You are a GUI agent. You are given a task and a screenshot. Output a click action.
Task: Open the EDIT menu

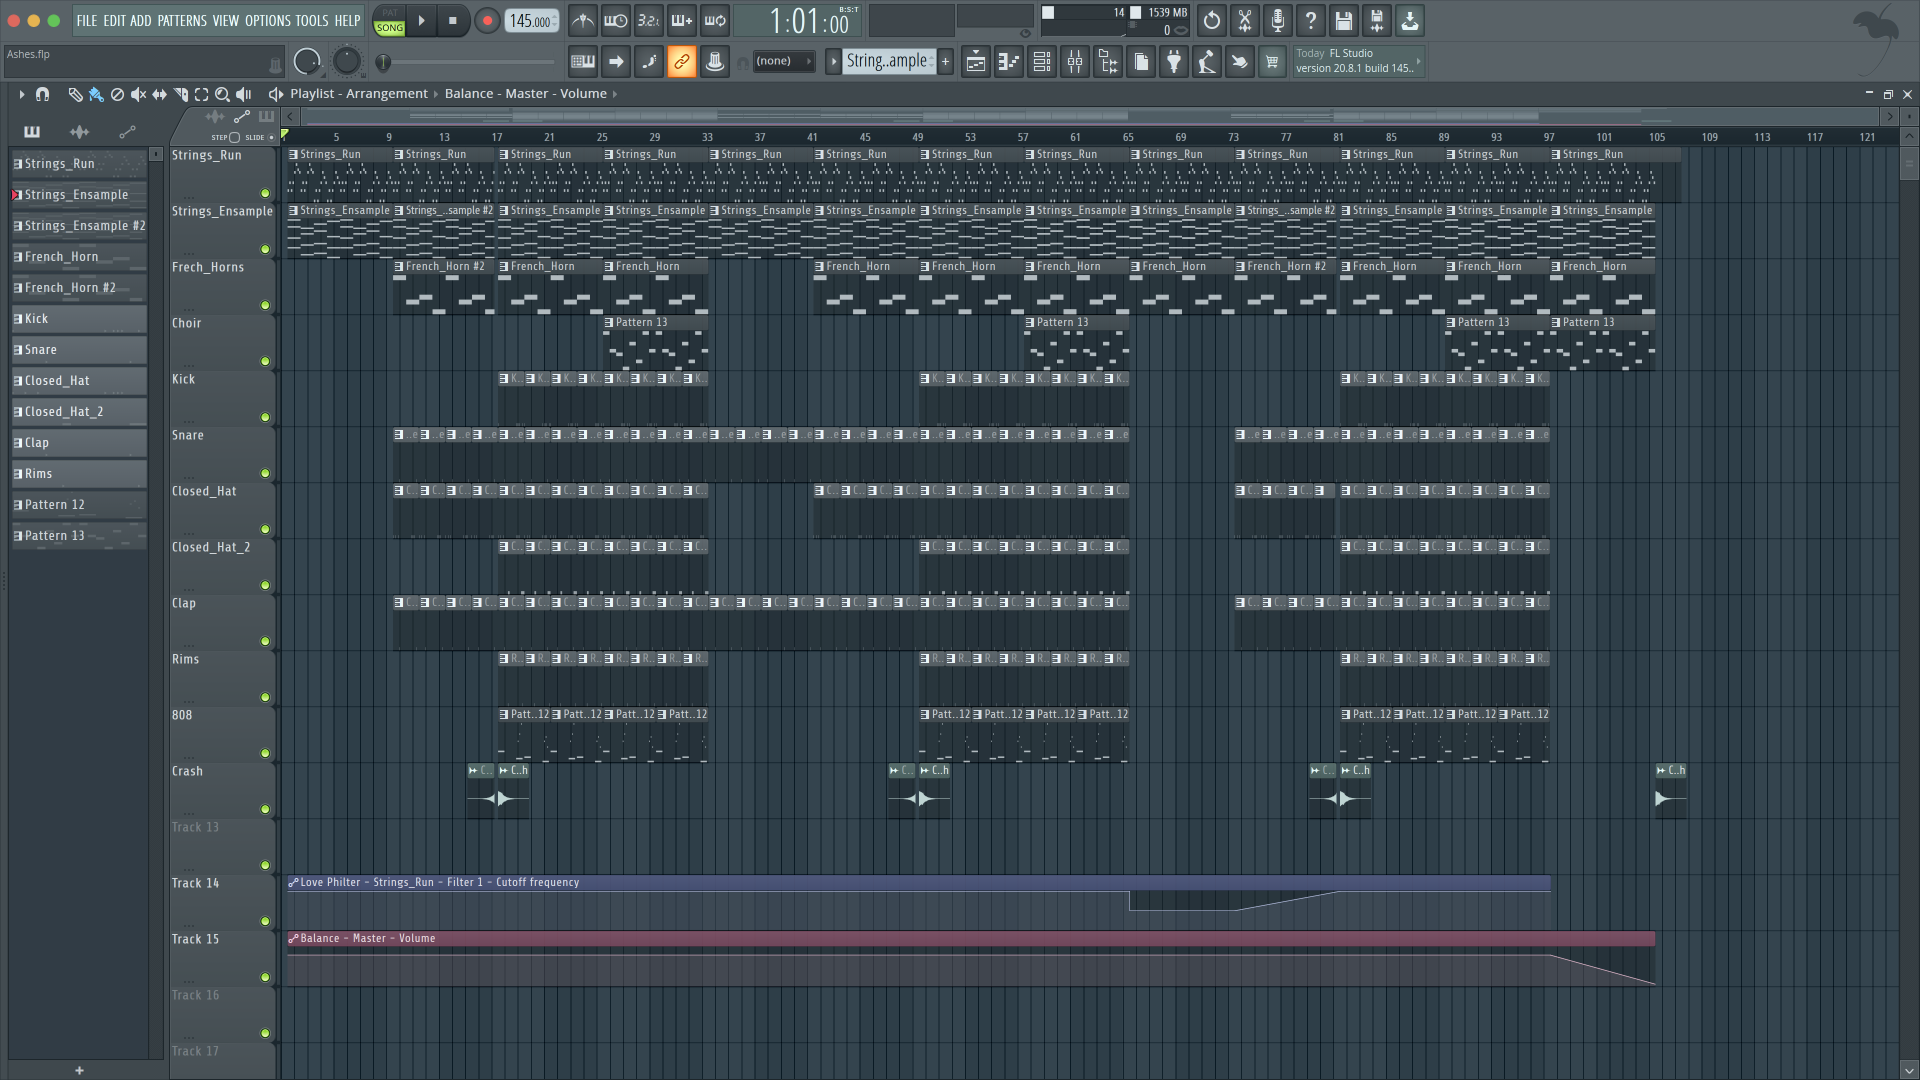[x=114, y=20]
